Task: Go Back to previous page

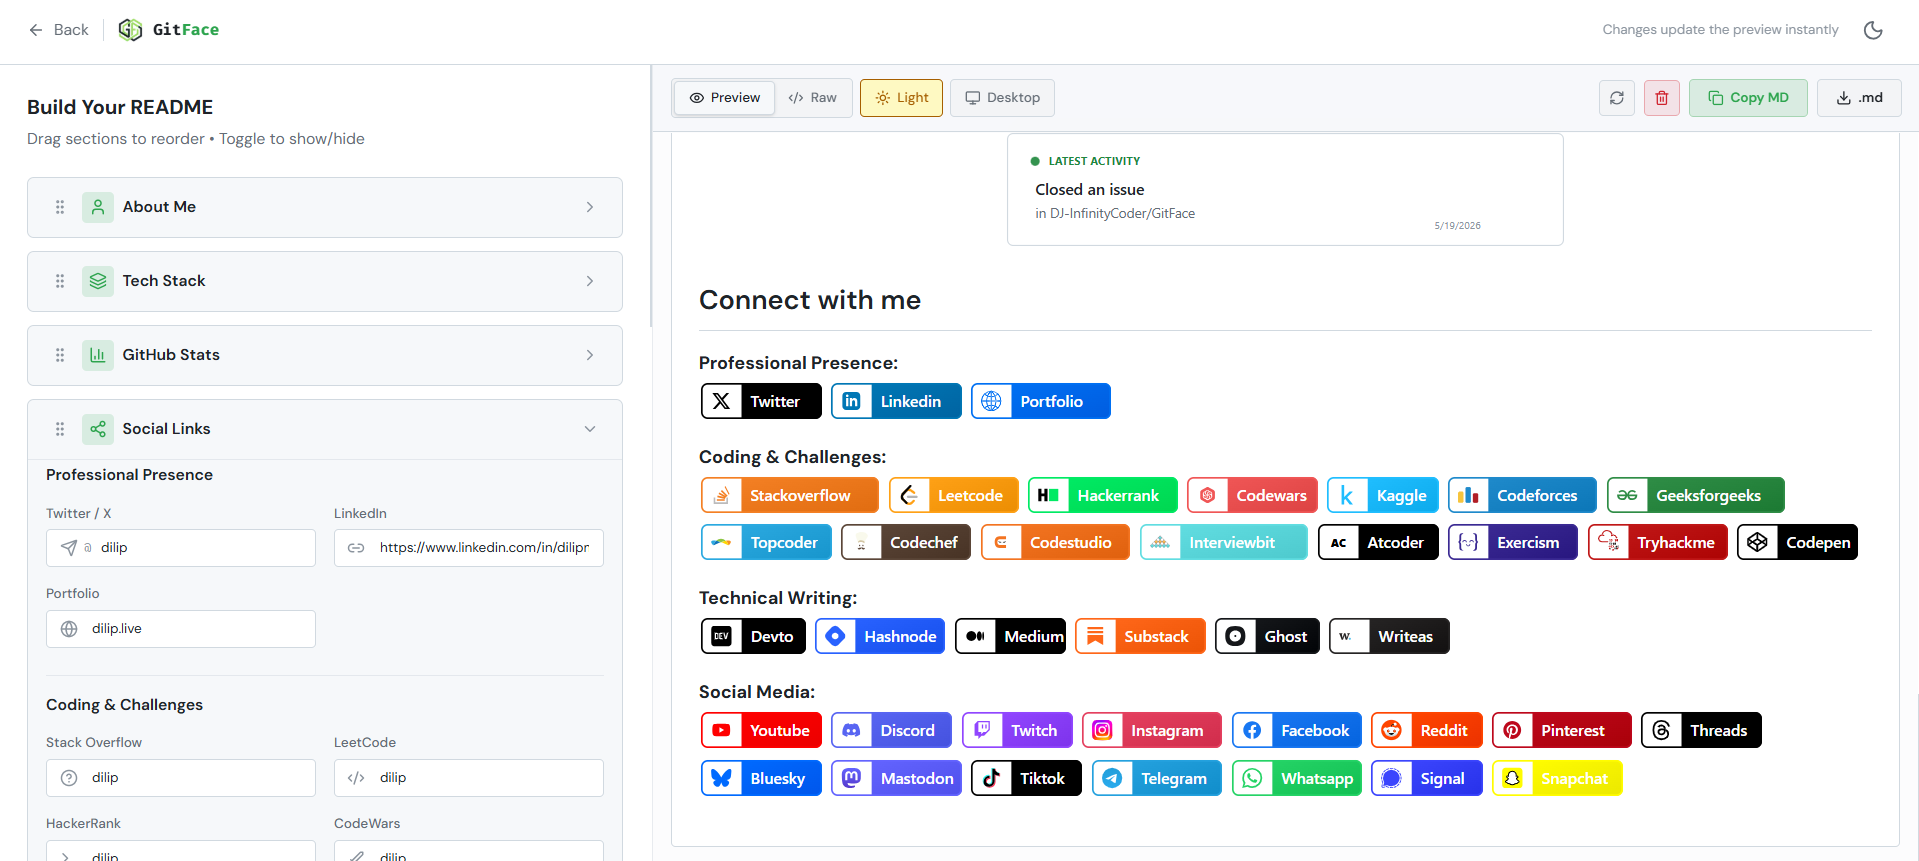Action: tap(58, 30)
